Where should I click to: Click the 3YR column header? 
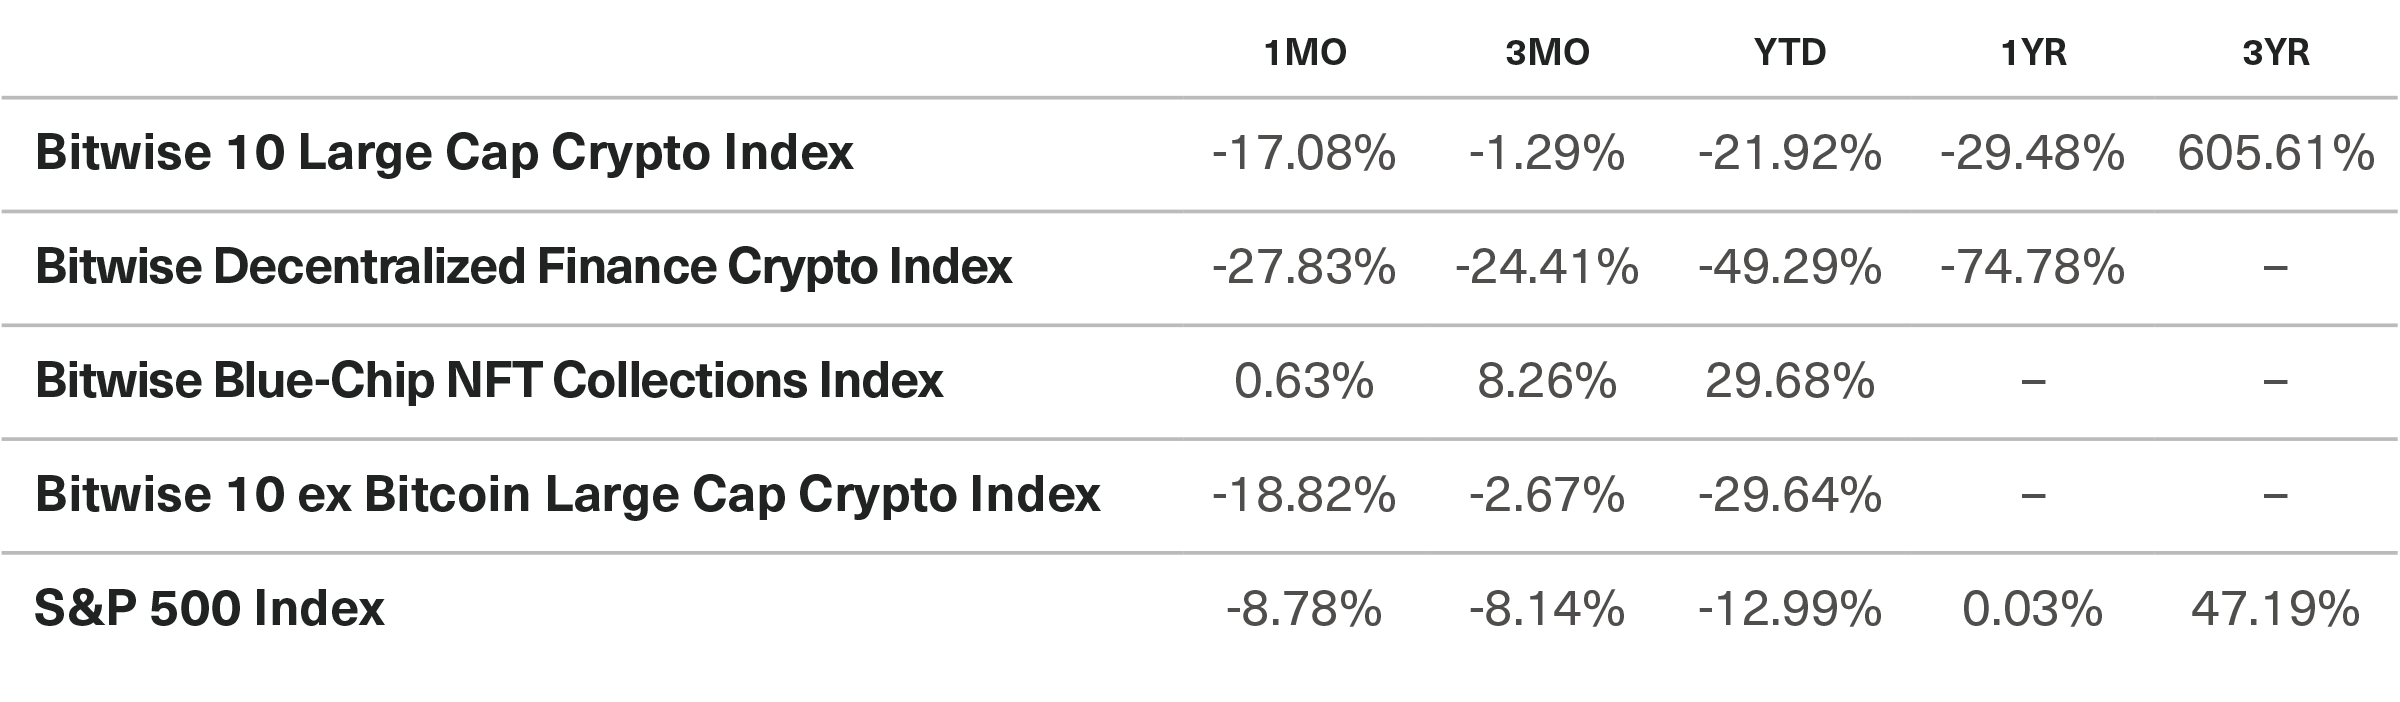[x=2275, y=53]
